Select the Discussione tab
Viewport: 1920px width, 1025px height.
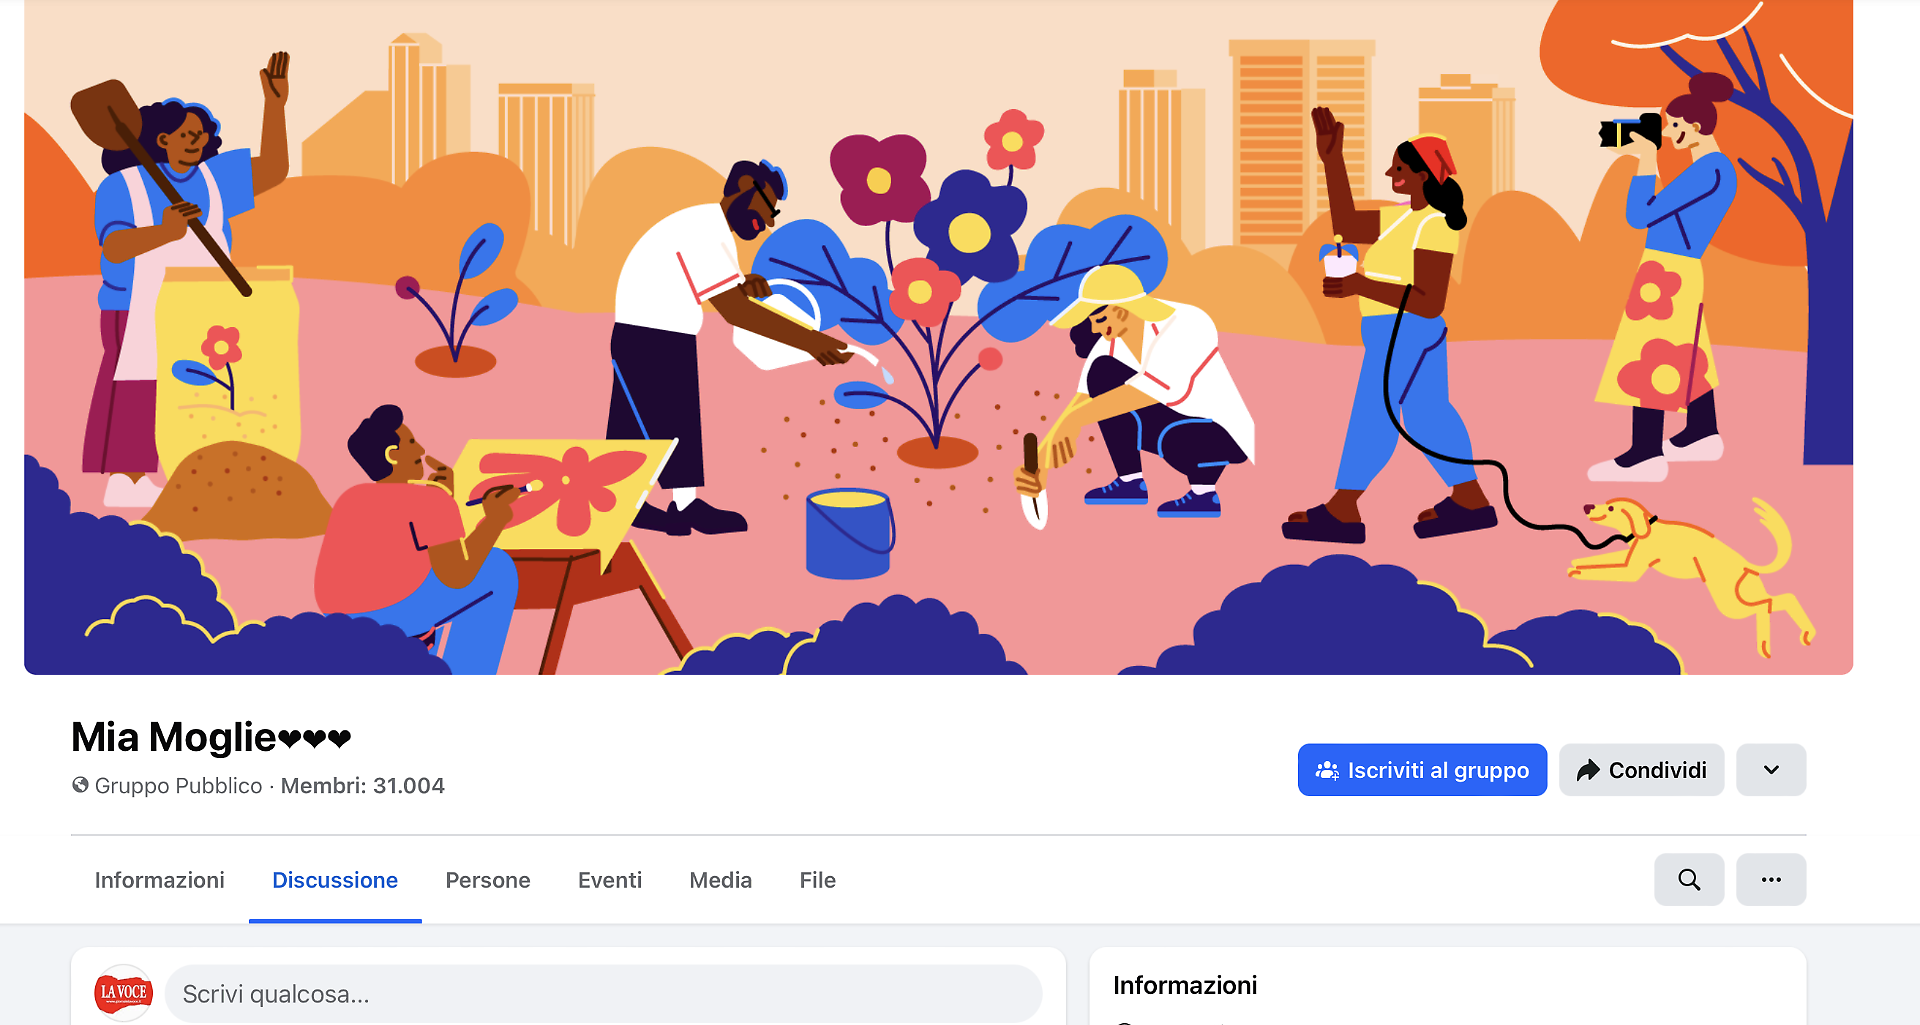[x=335, y=880]
